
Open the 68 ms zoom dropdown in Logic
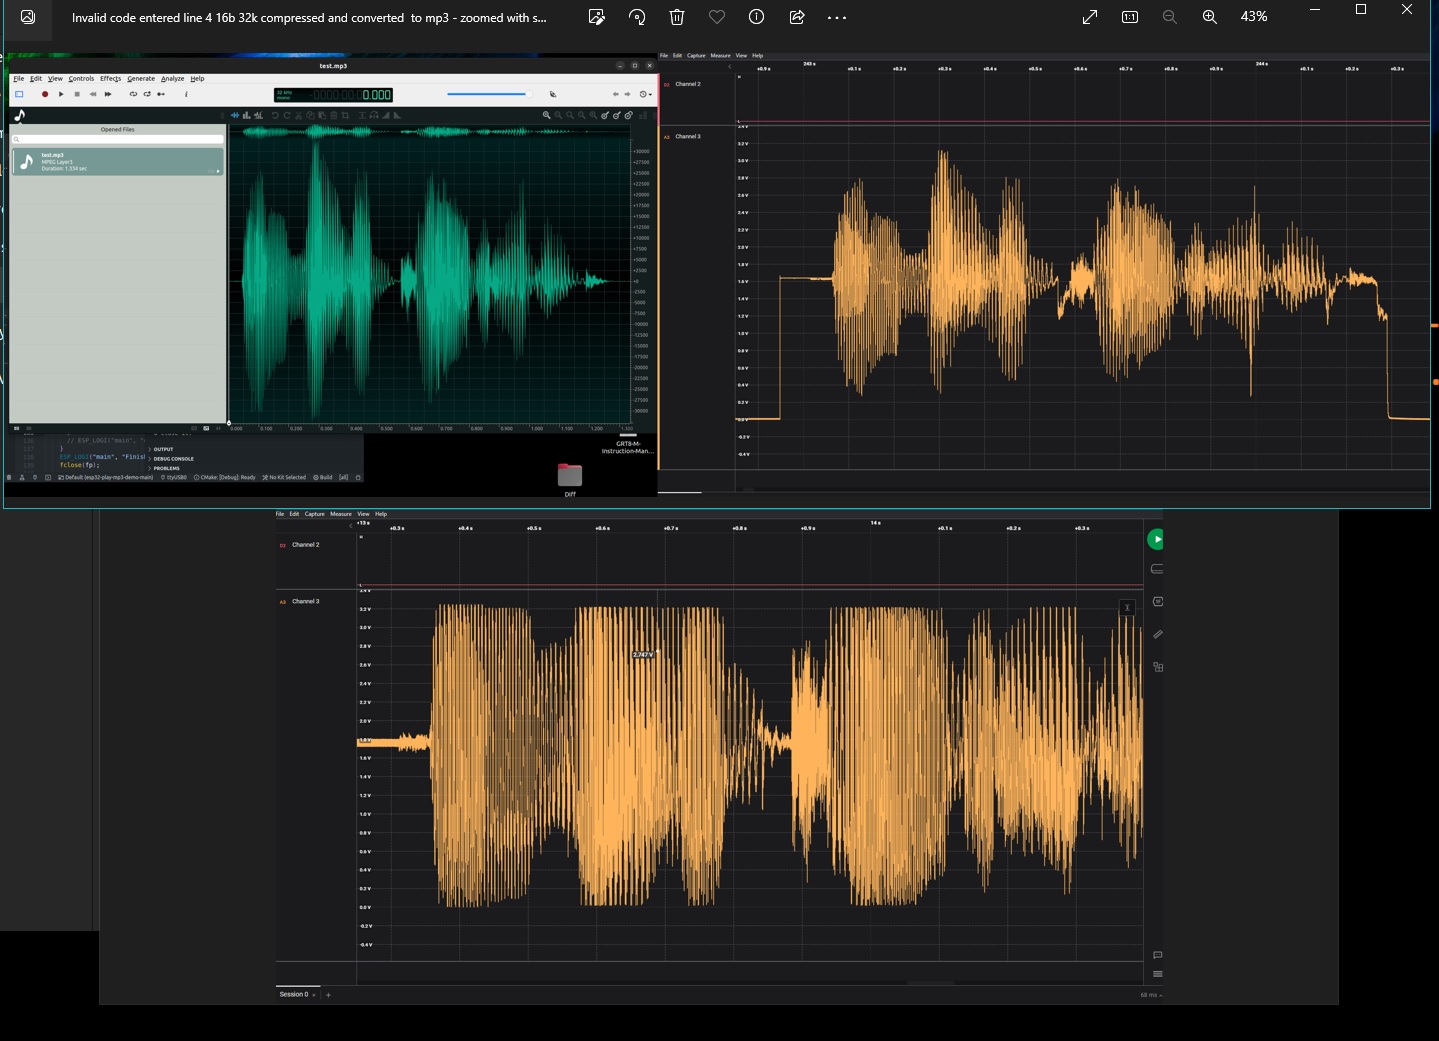click(1151, 995)
